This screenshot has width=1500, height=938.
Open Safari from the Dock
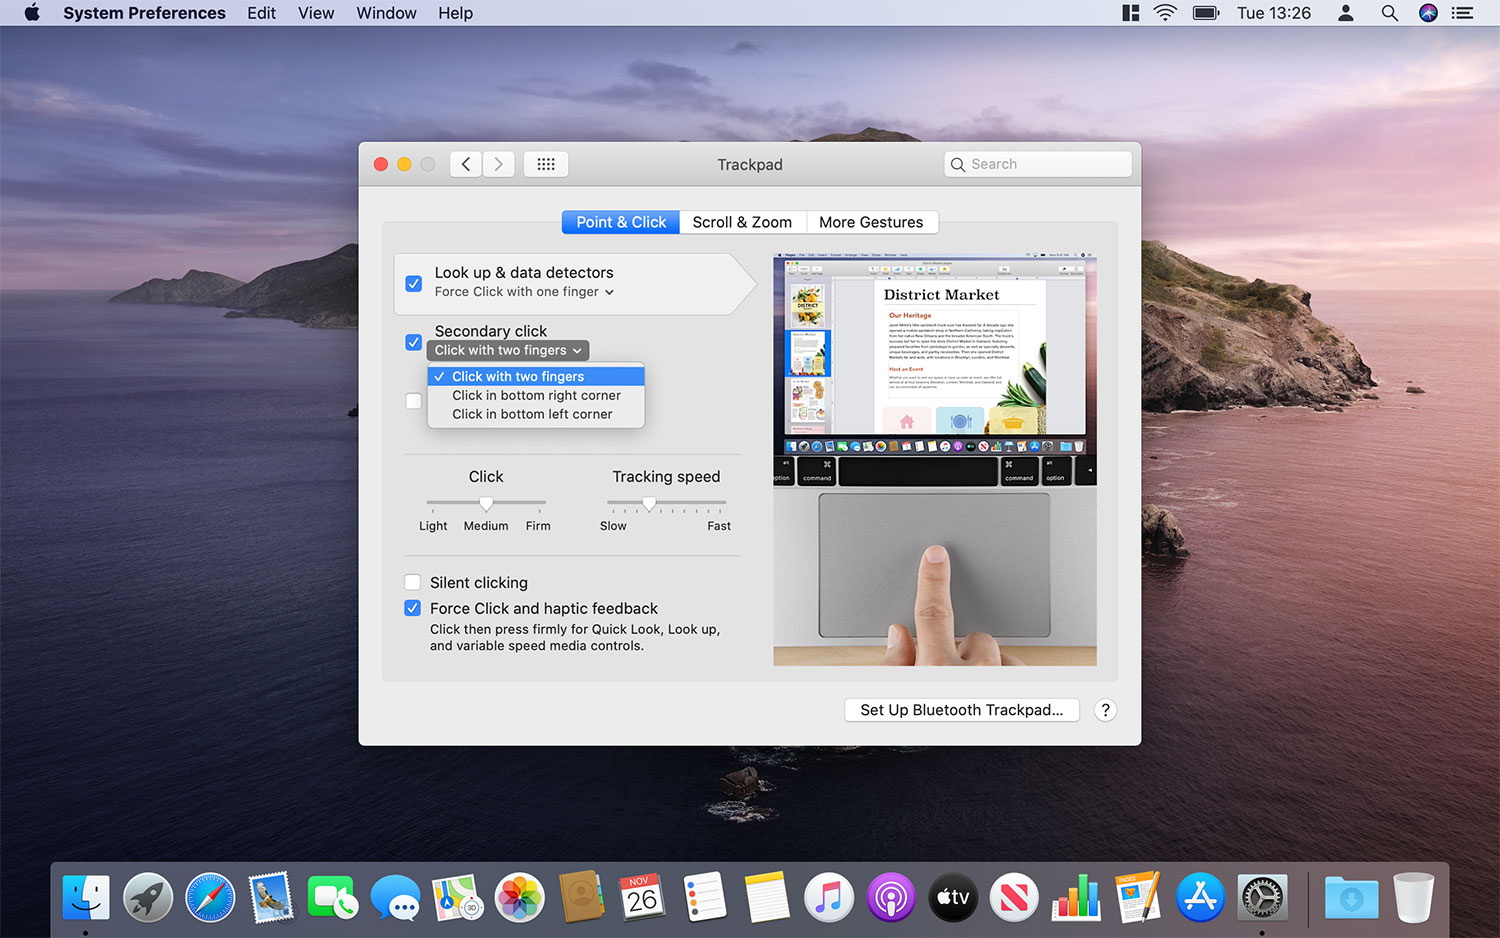pyautogui.click(x=210, y=897)
